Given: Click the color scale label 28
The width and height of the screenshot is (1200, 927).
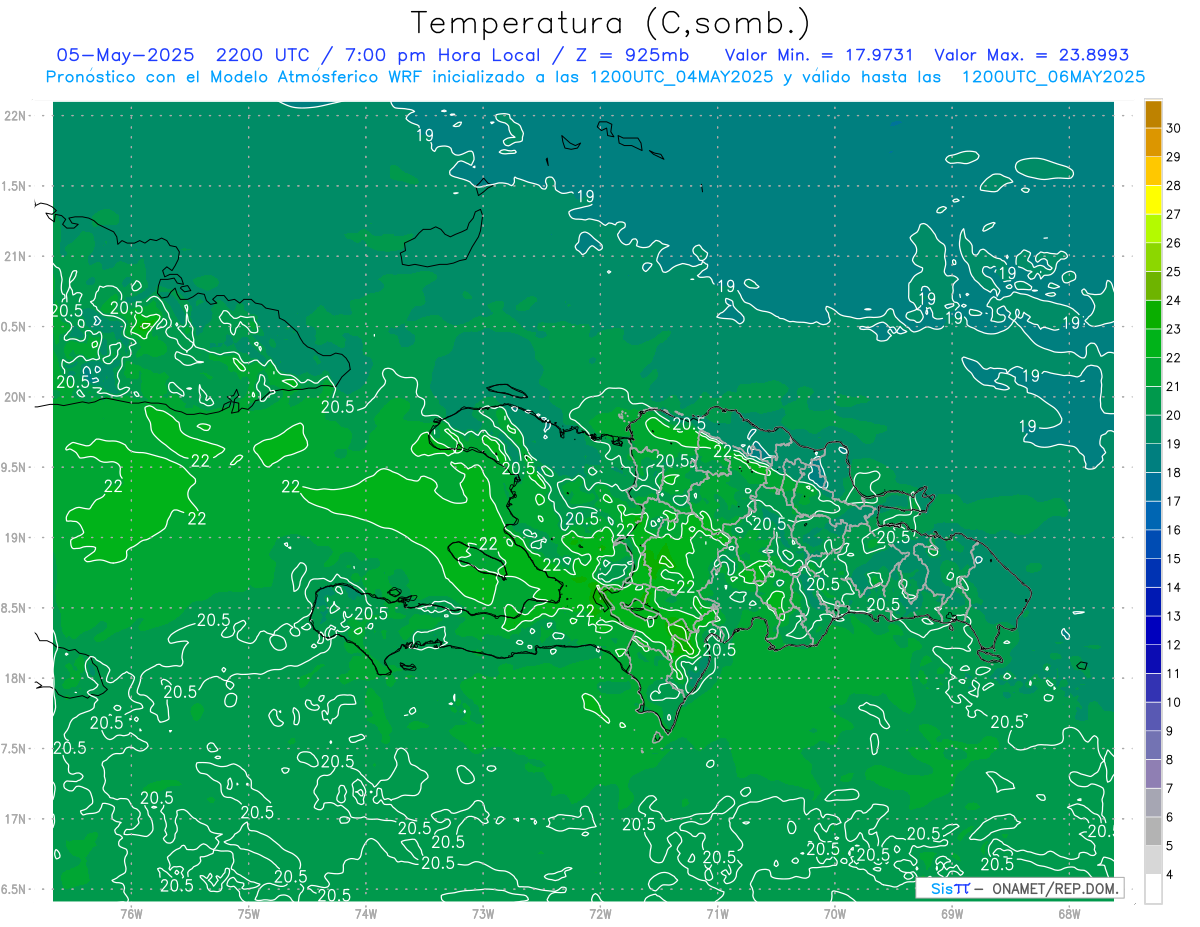Looking at the screenshot, I should [x=1174, y=185].
